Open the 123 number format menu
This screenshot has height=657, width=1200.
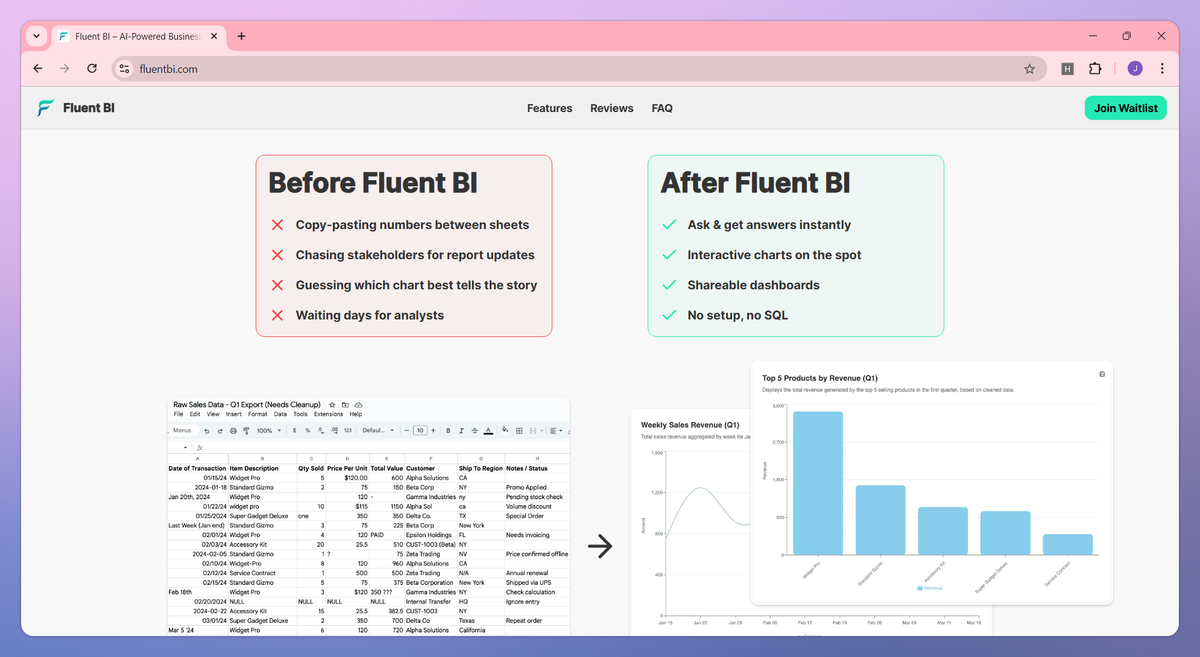pos(348,431)
